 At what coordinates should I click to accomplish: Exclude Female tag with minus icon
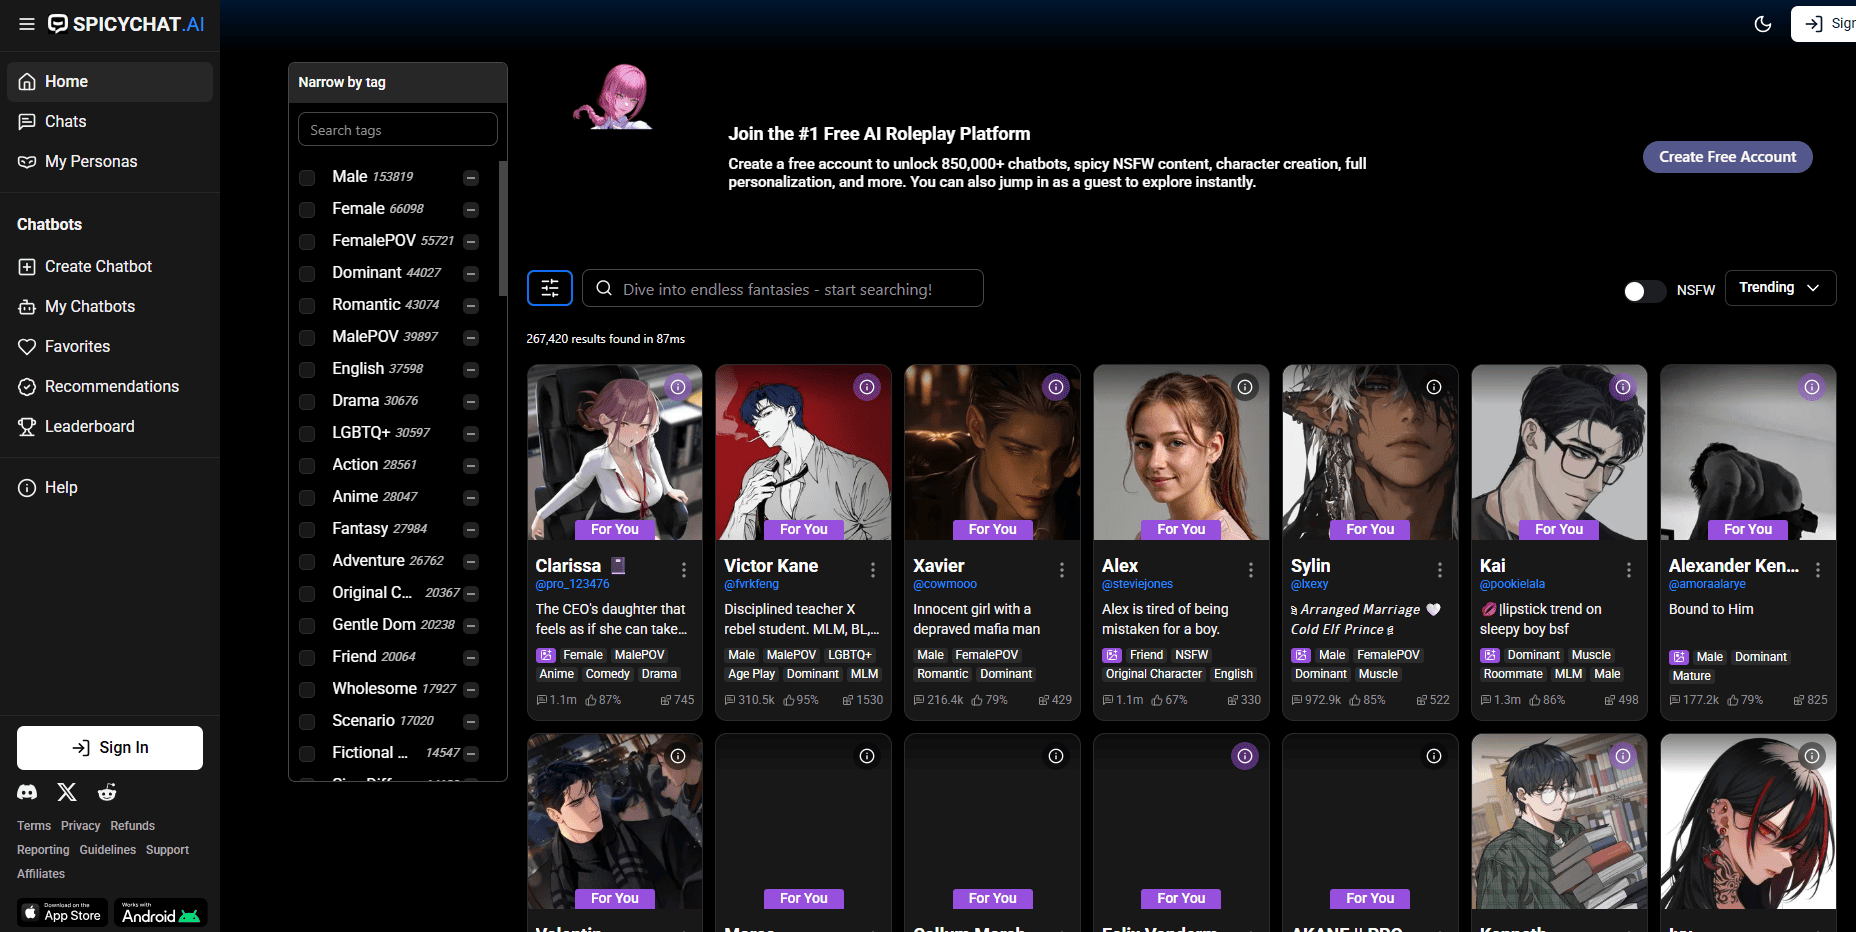tap(471, 210)
